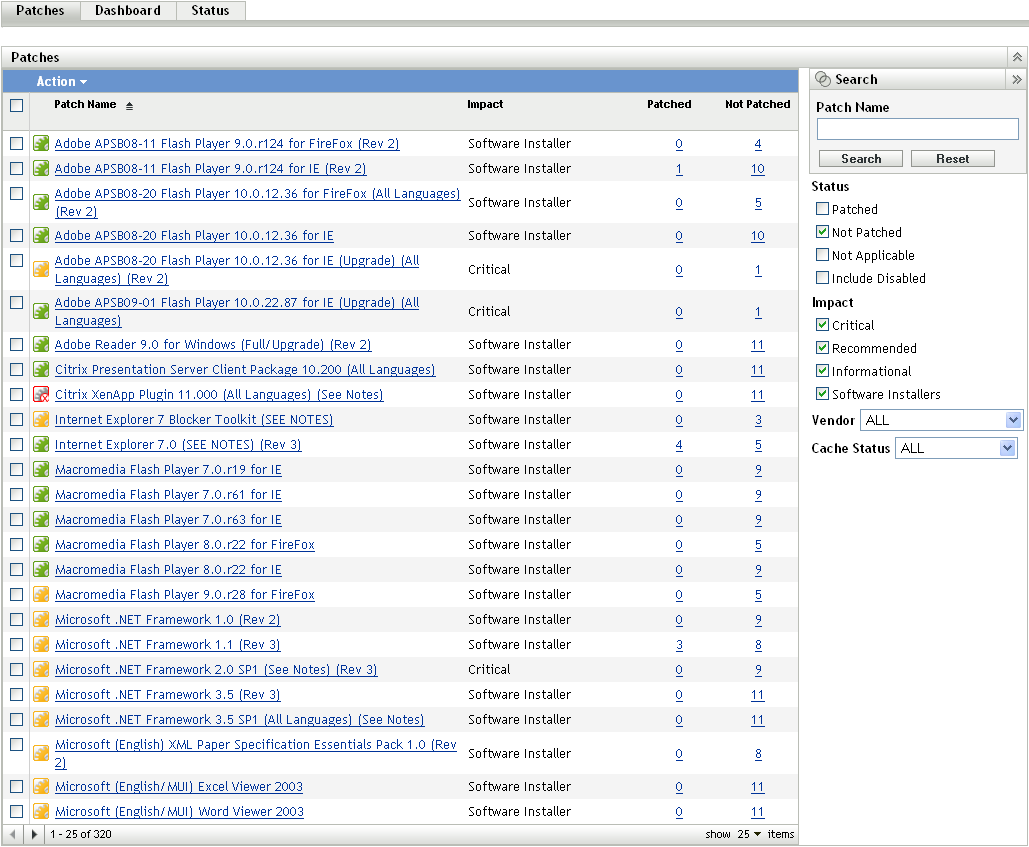Click icon for Macromedia Flash 8.0.r22 FireFox
Image resolution: width=1029 pixels, height=847 pixels.
[x=41, y=544]
